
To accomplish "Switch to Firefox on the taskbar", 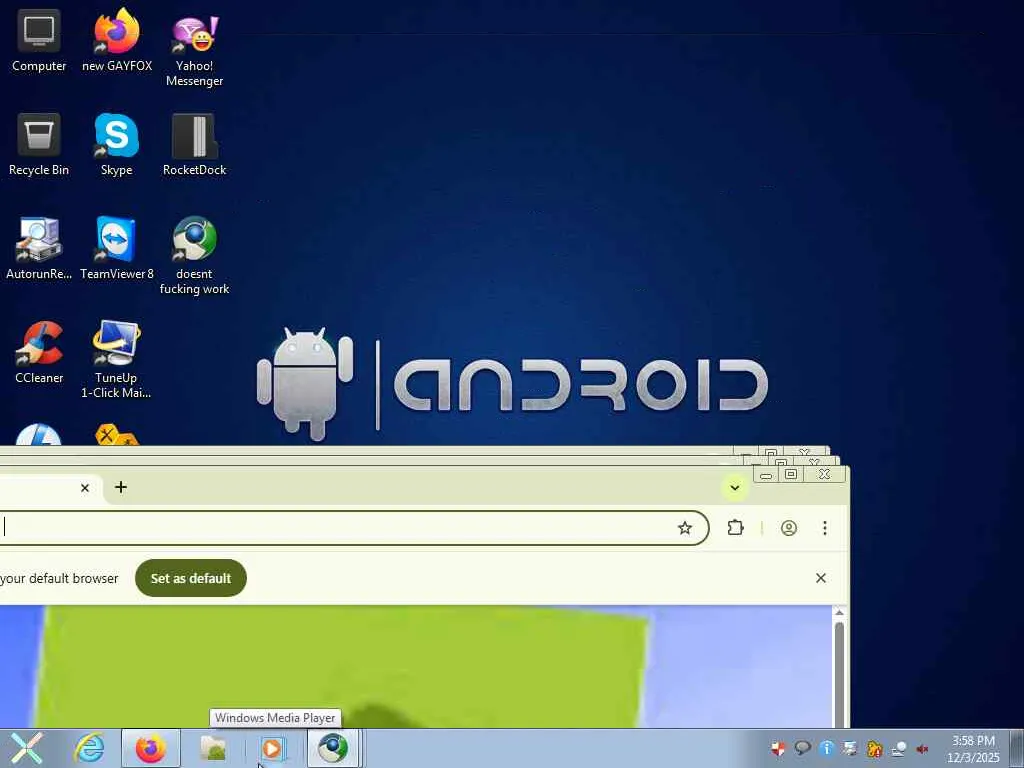I will point(150,748).
